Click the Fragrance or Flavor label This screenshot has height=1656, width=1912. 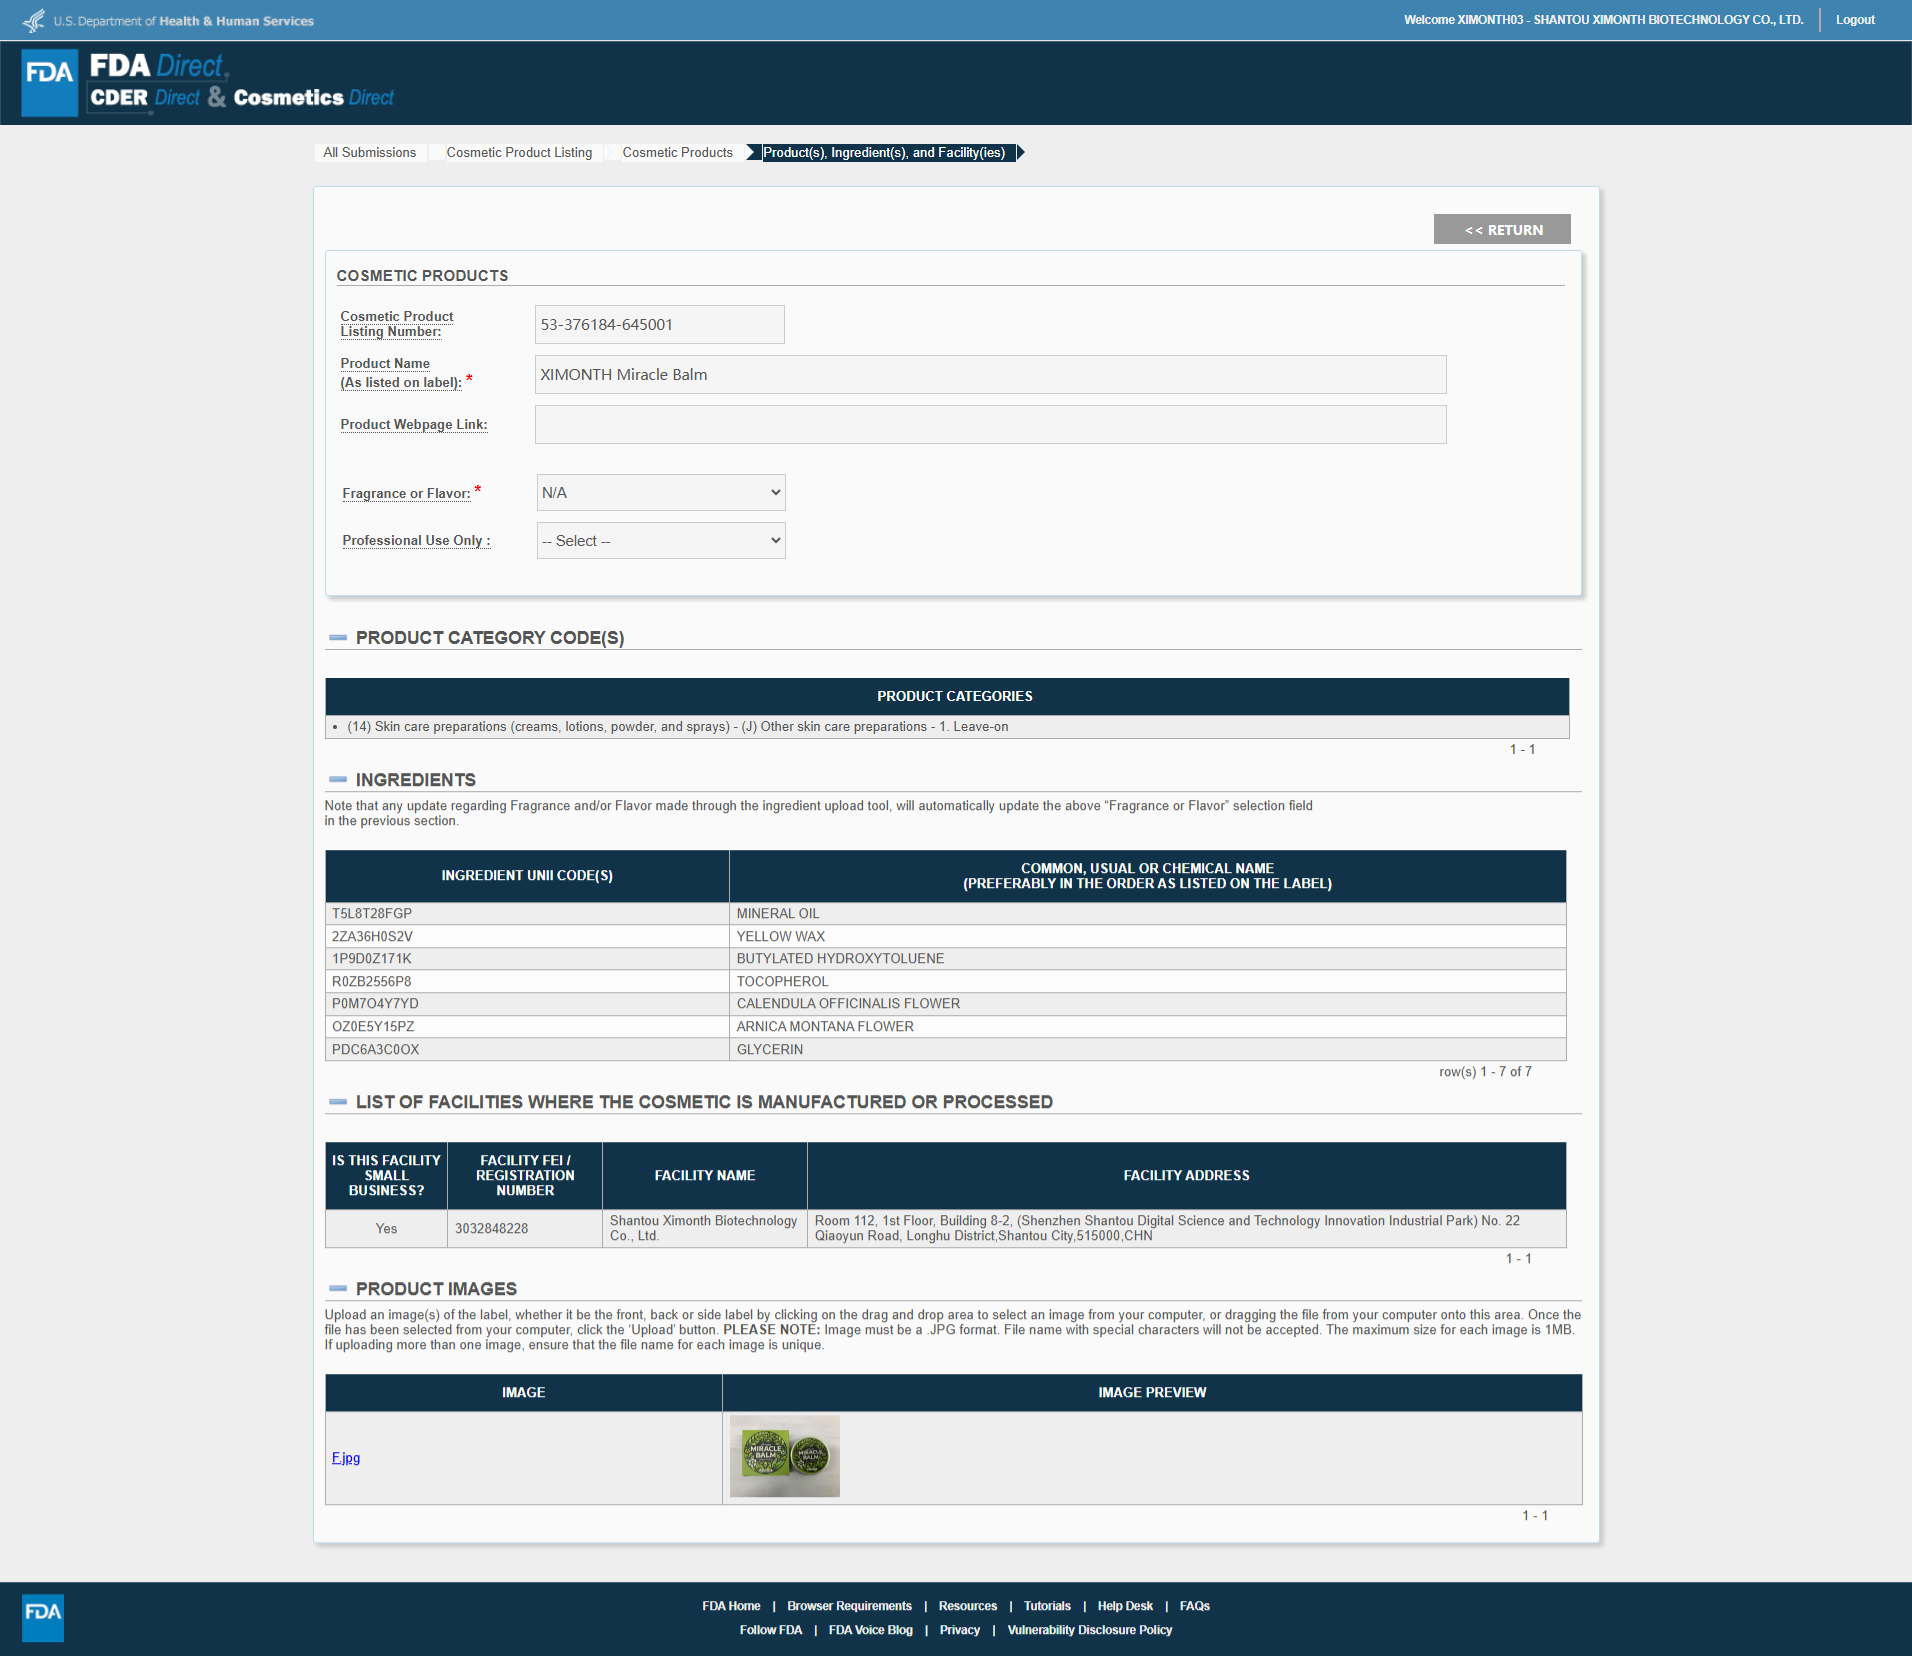pos(406,494)
